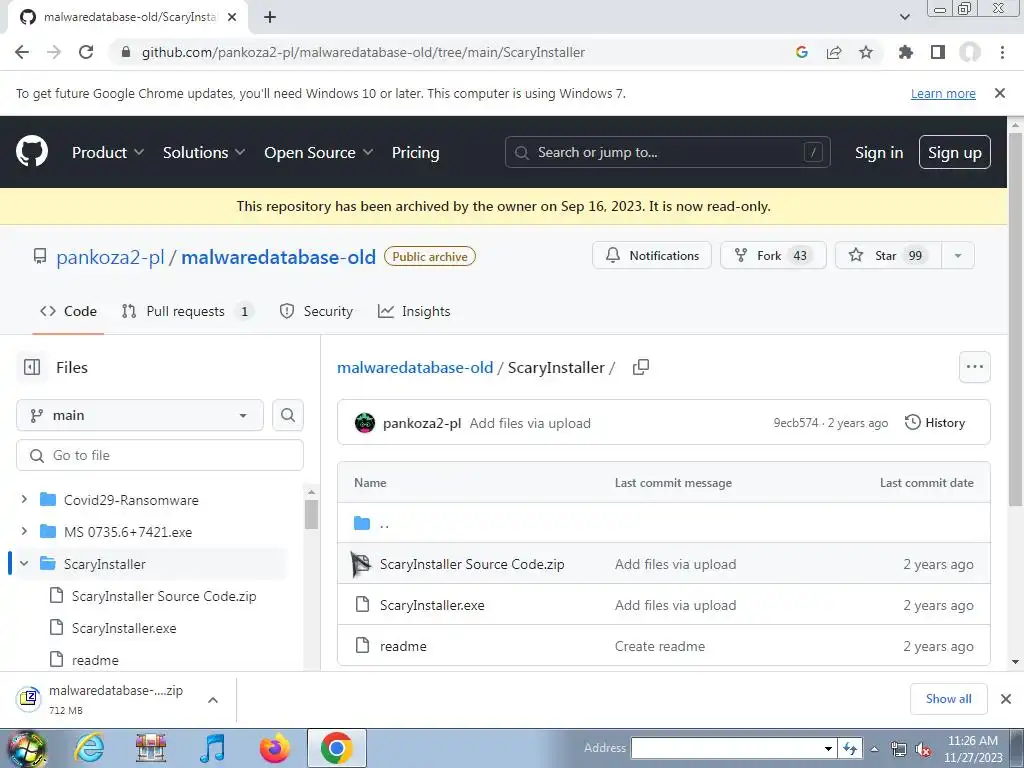Select ScaryInstaller.exe in sidebar tree

pyautogui.click(x=123, y=628)
